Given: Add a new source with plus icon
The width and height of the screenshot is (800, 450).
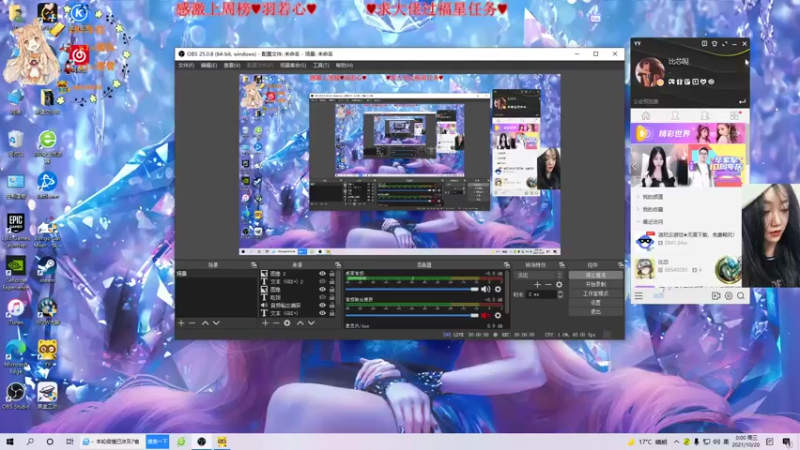Looking at the screenshot, I should tap(265, 323).
